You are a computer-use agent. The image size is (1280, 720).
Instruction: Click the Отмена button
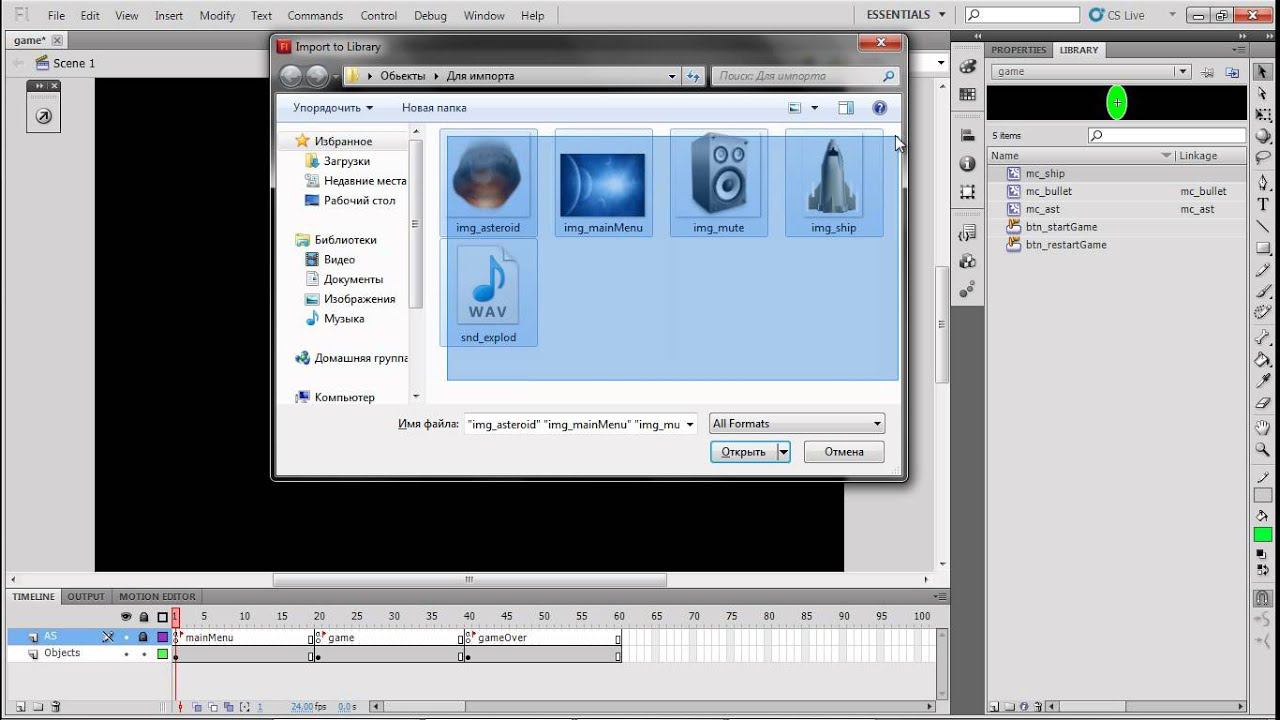[844, 452]
